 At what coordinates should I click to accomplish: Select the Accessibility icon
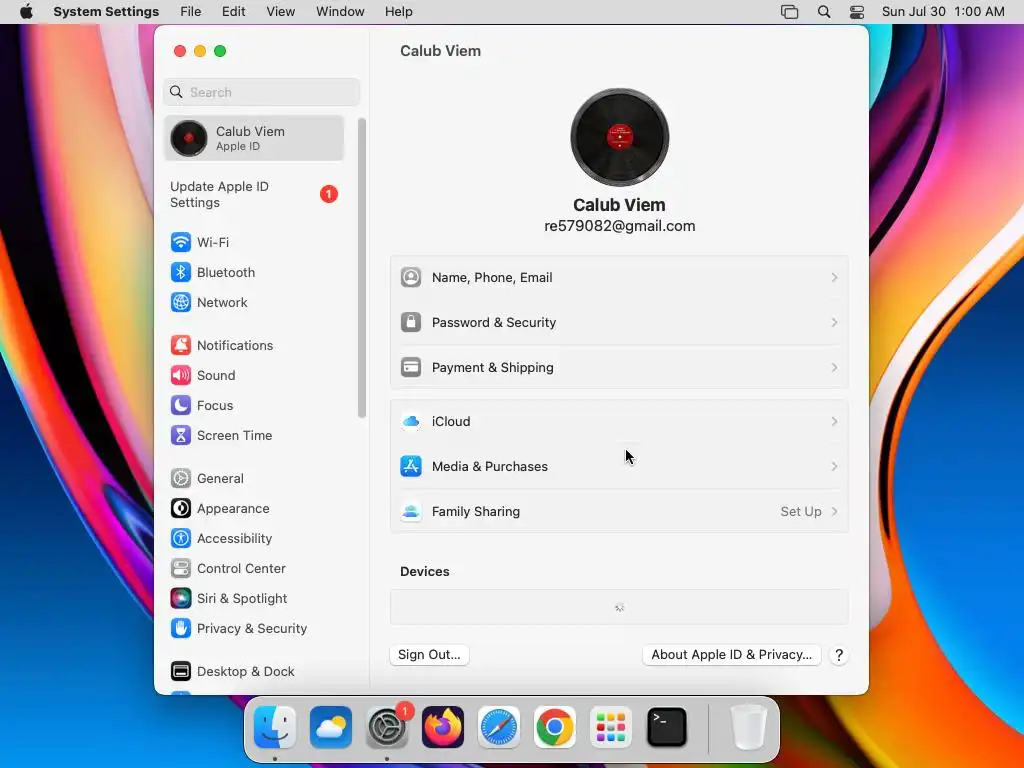coord(181,539)
